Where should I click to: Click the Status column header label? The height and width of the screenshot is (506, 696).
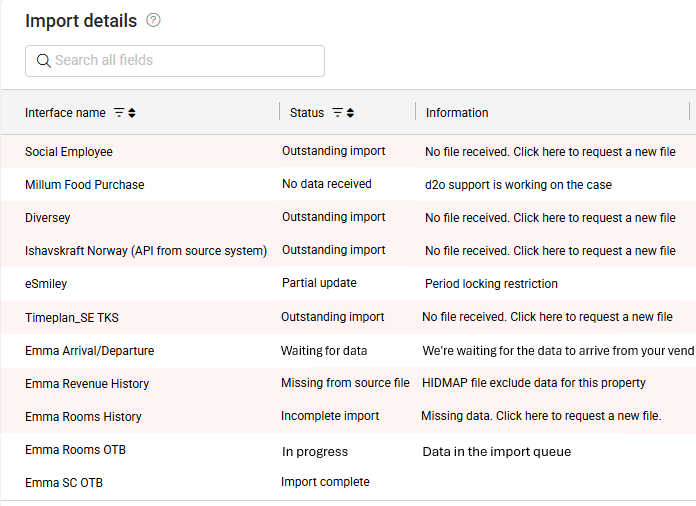[x=307, y=113]
